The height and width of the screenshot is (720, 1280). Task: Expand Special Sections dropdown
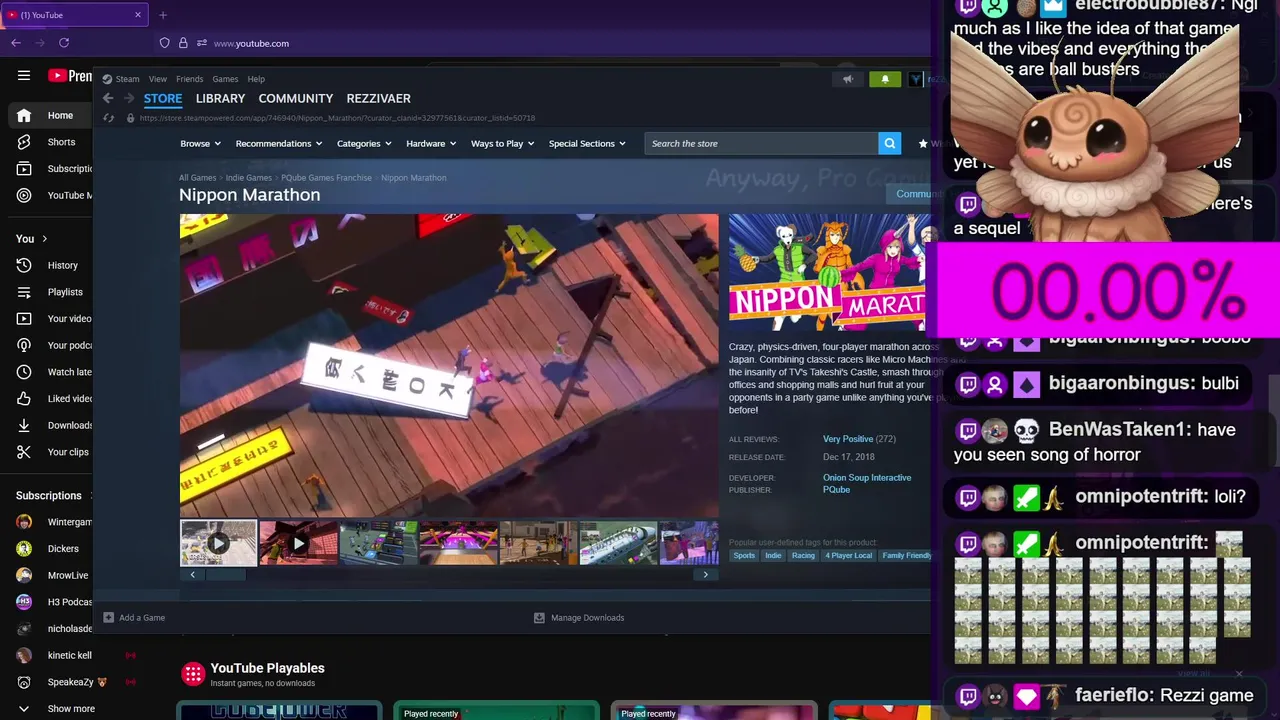pos(587,144)
